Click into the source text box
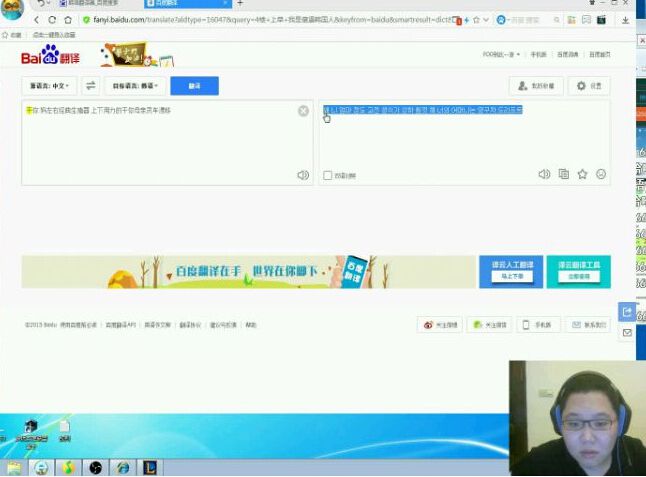This screenshot has width=646, height=477. click(167, 143)
